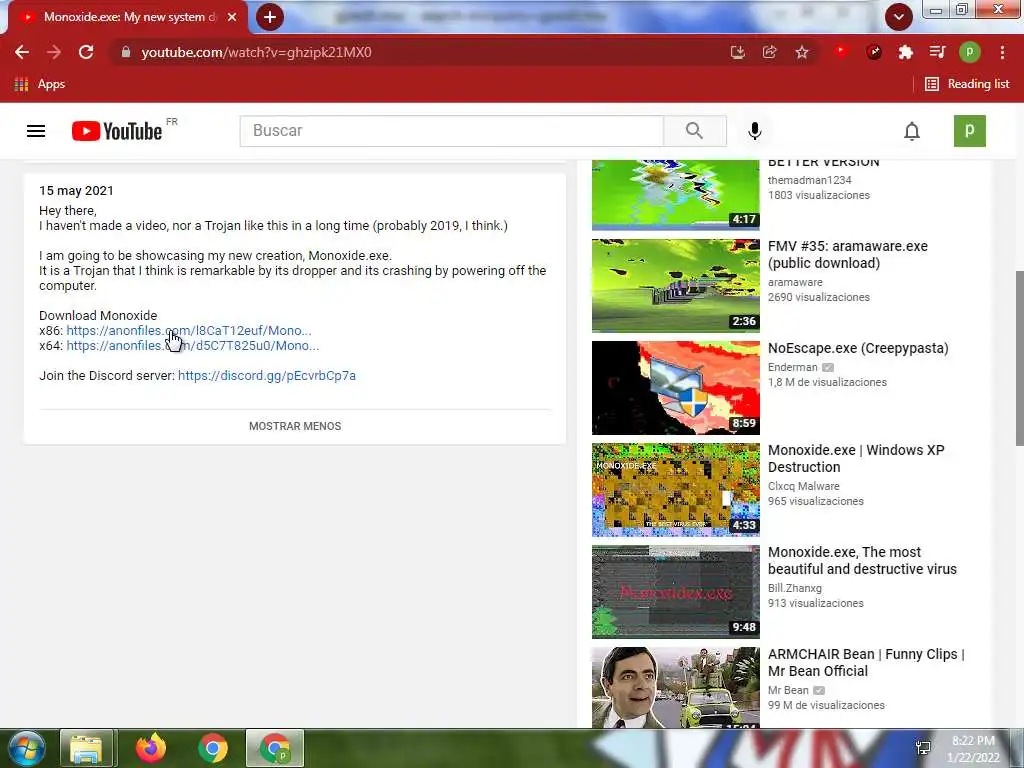The width and height of the screenshot is (1024, 768).
Task: Open the YouTube hamburger guide menu
Action: point(36,131)
